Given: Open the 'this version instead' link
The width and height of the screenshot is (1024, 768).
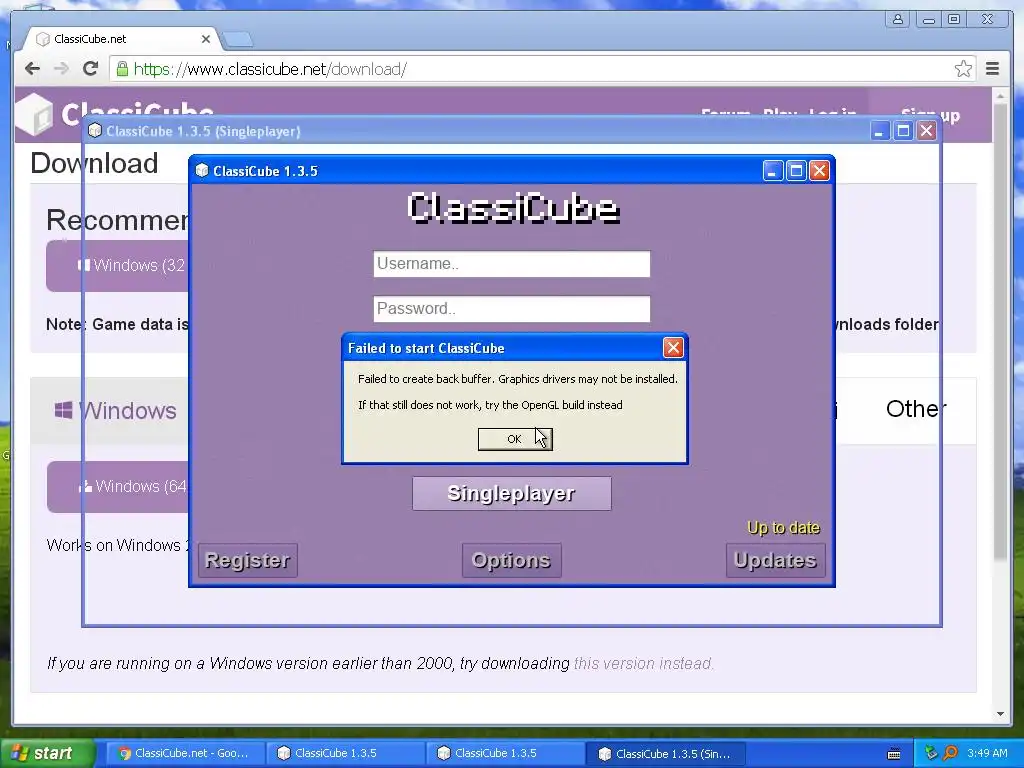Looking at the screenshot, I should coord(643,664).
